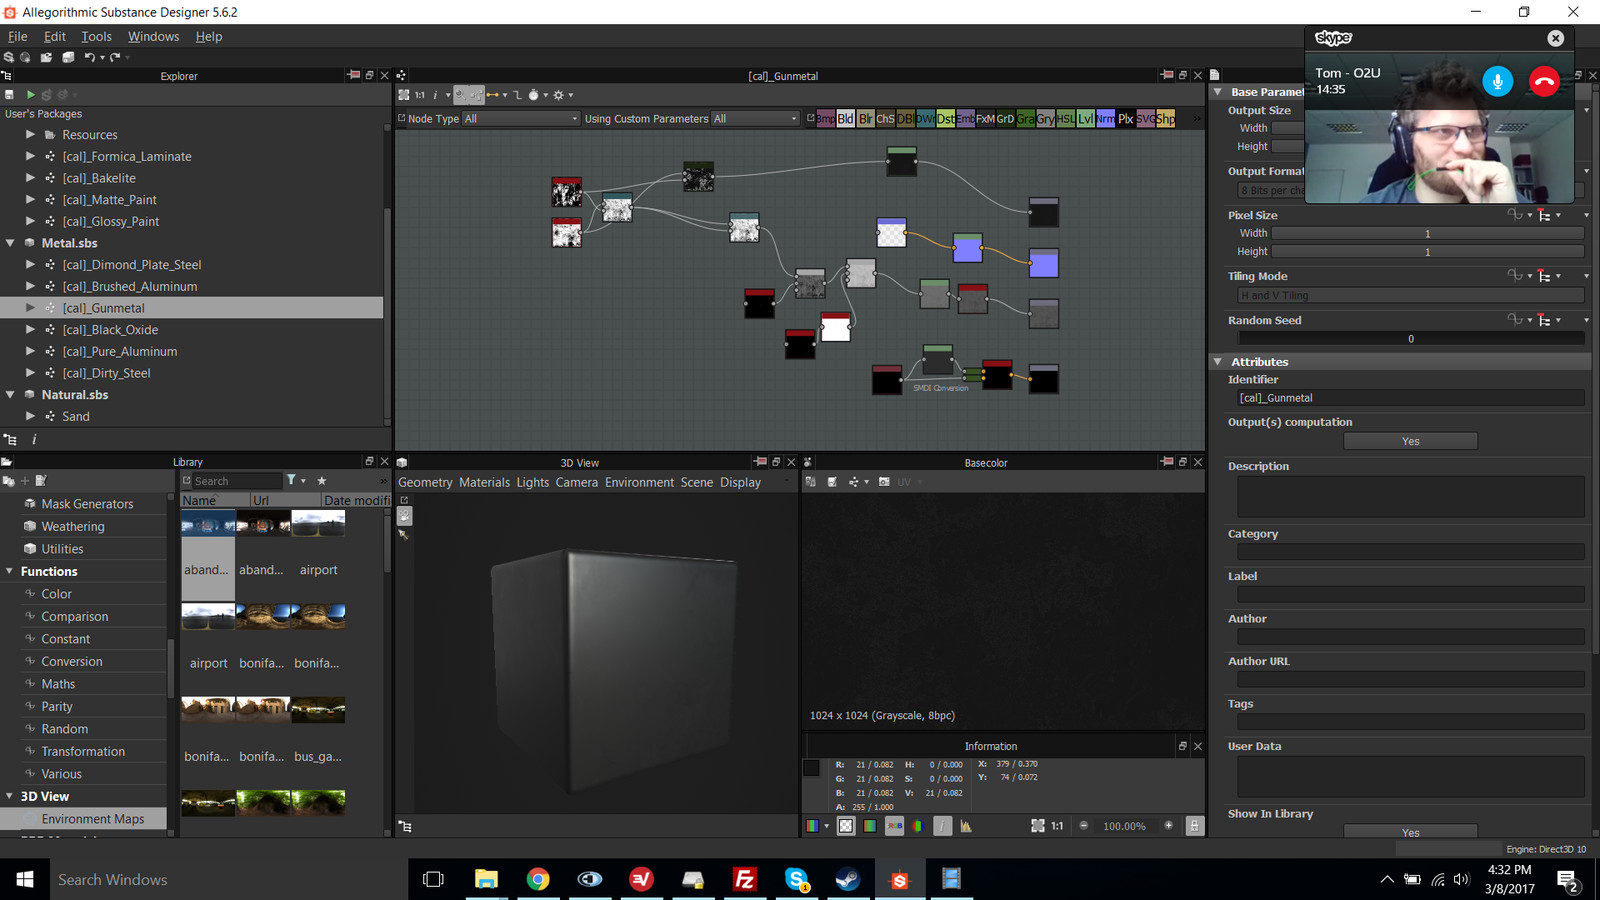This screenshot has width=1600, height=900.
Task: Sort Library by Name column header
Action: click(x=214, y=500)
